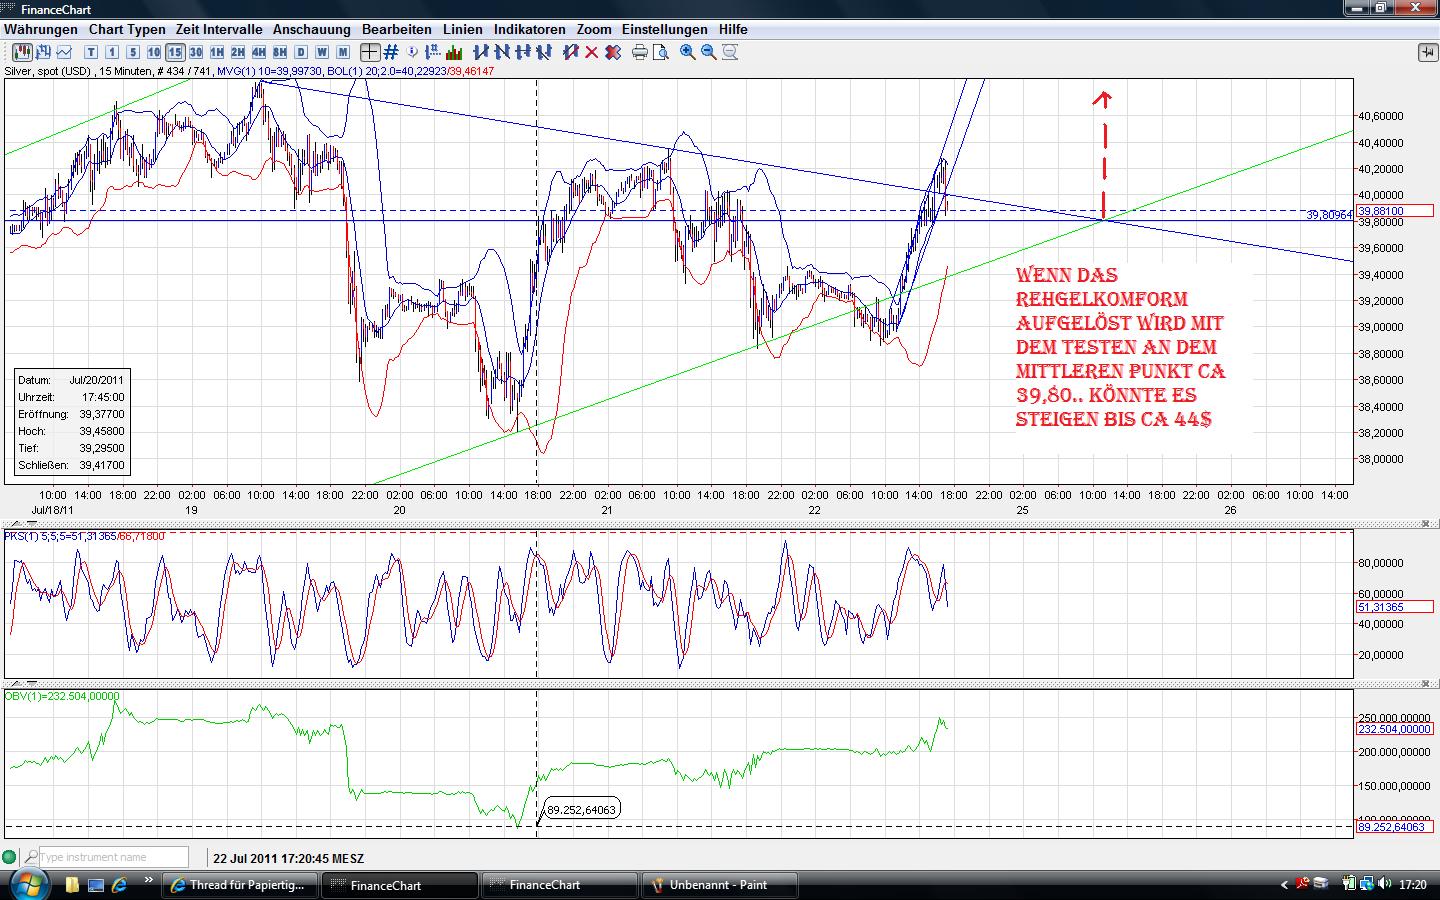1440x900 pixels.
Task: Open the Währungen menu
Action: coord(41,30)
